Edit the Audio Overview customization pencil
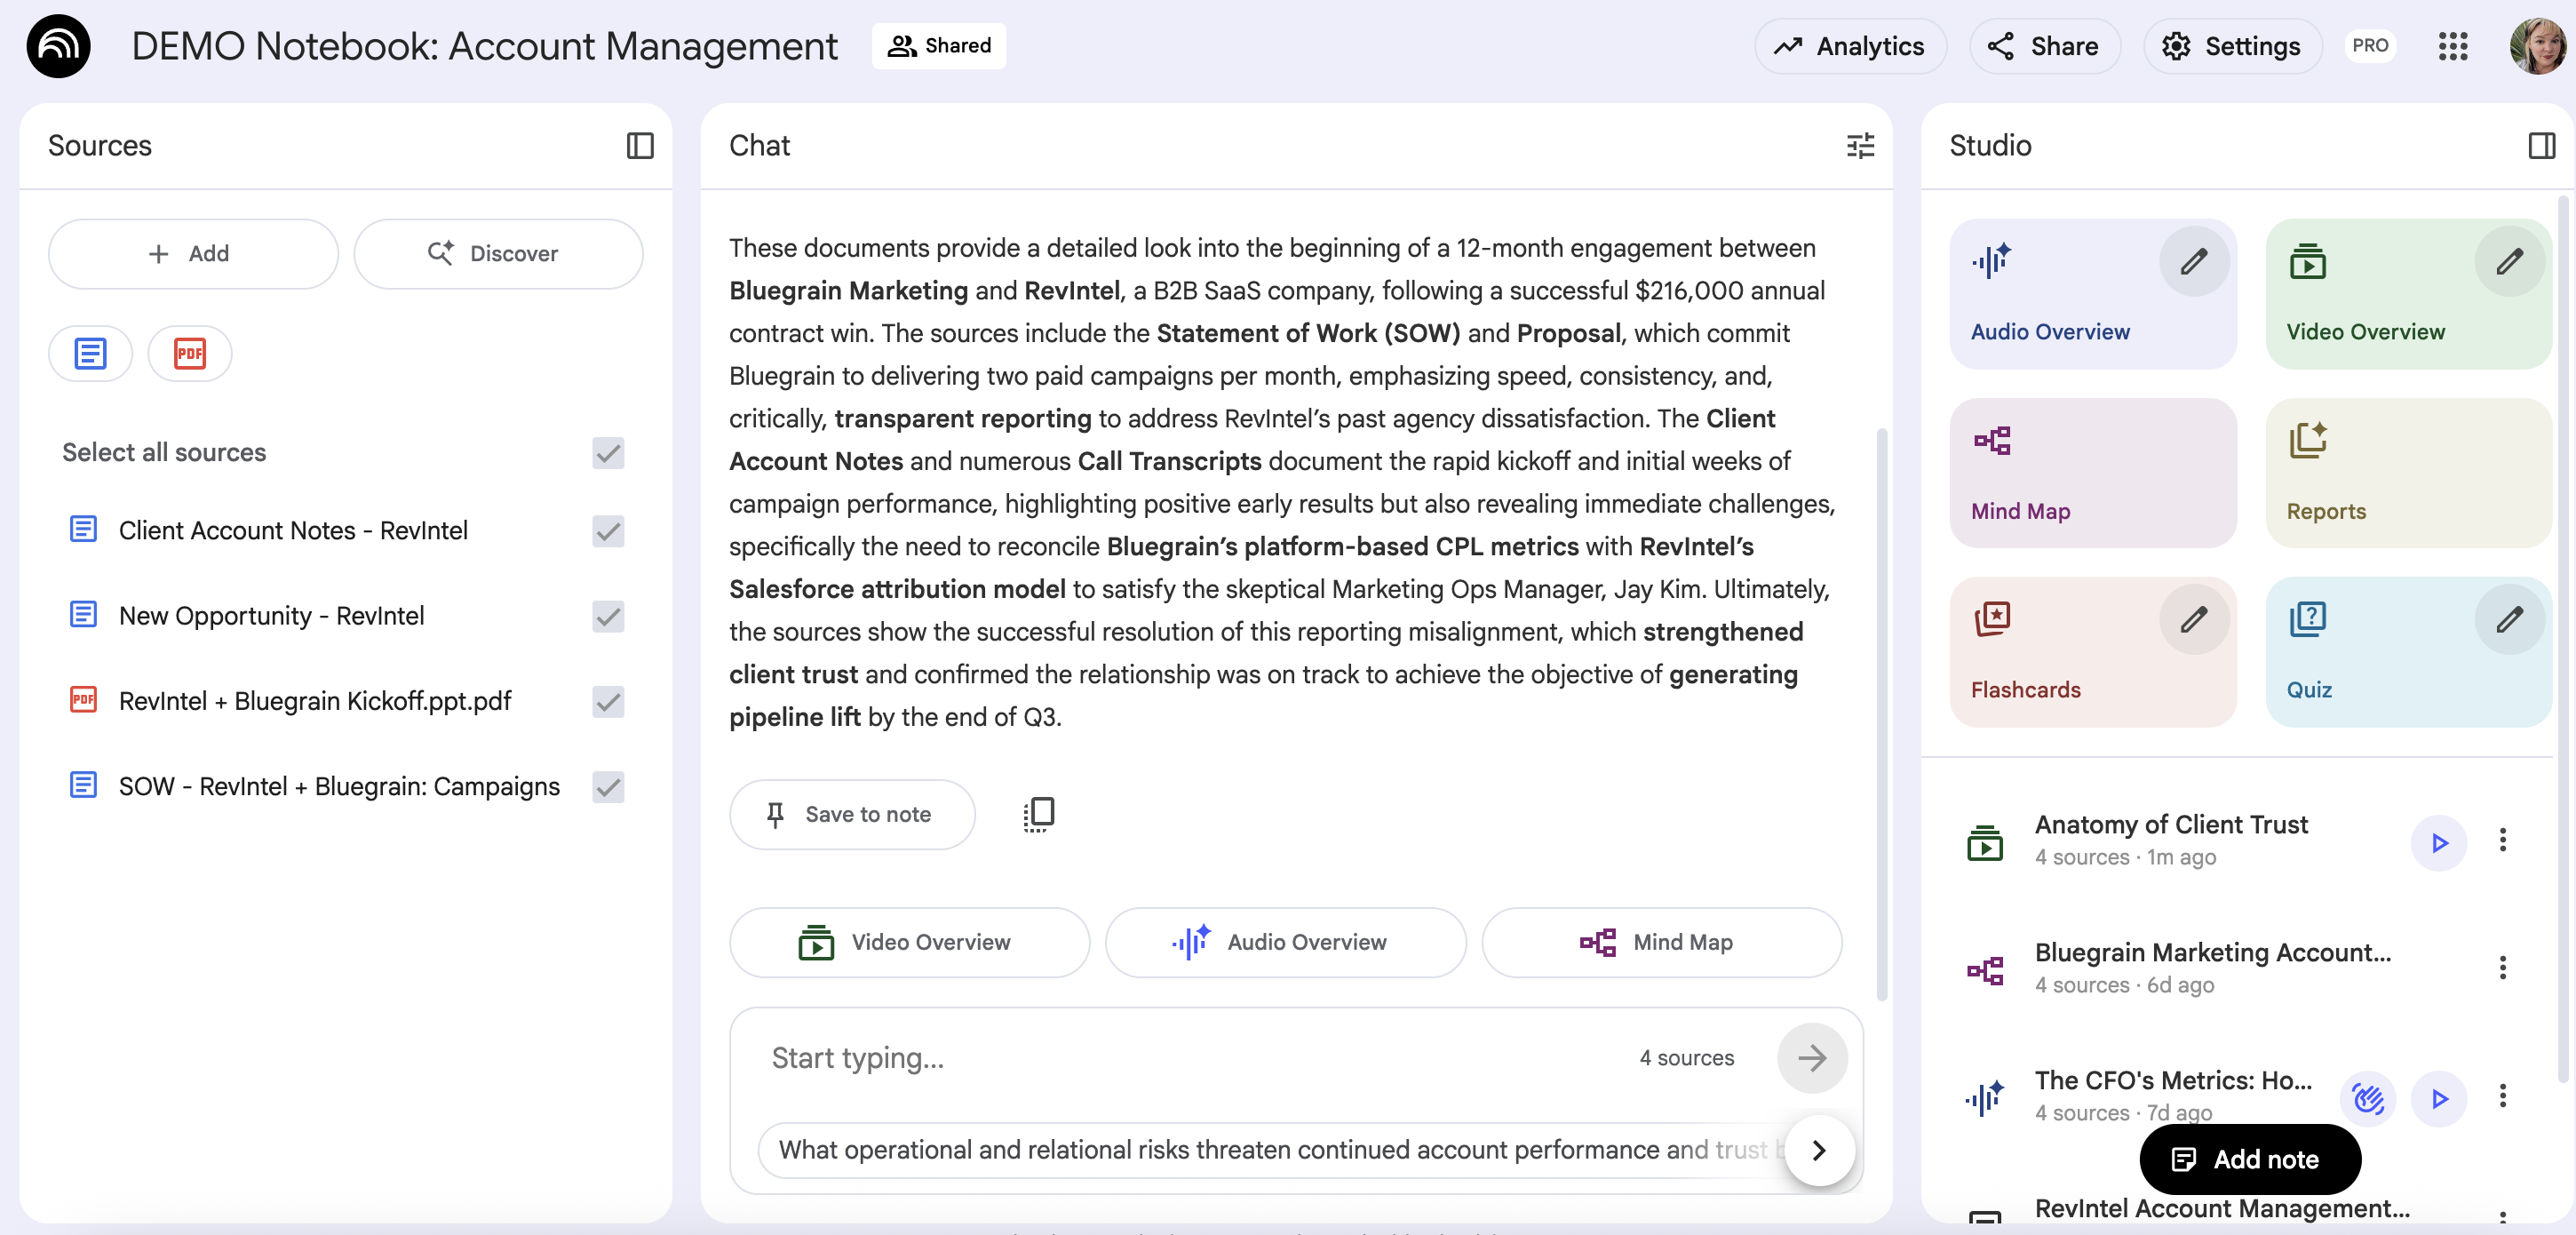 [2193, 262]
